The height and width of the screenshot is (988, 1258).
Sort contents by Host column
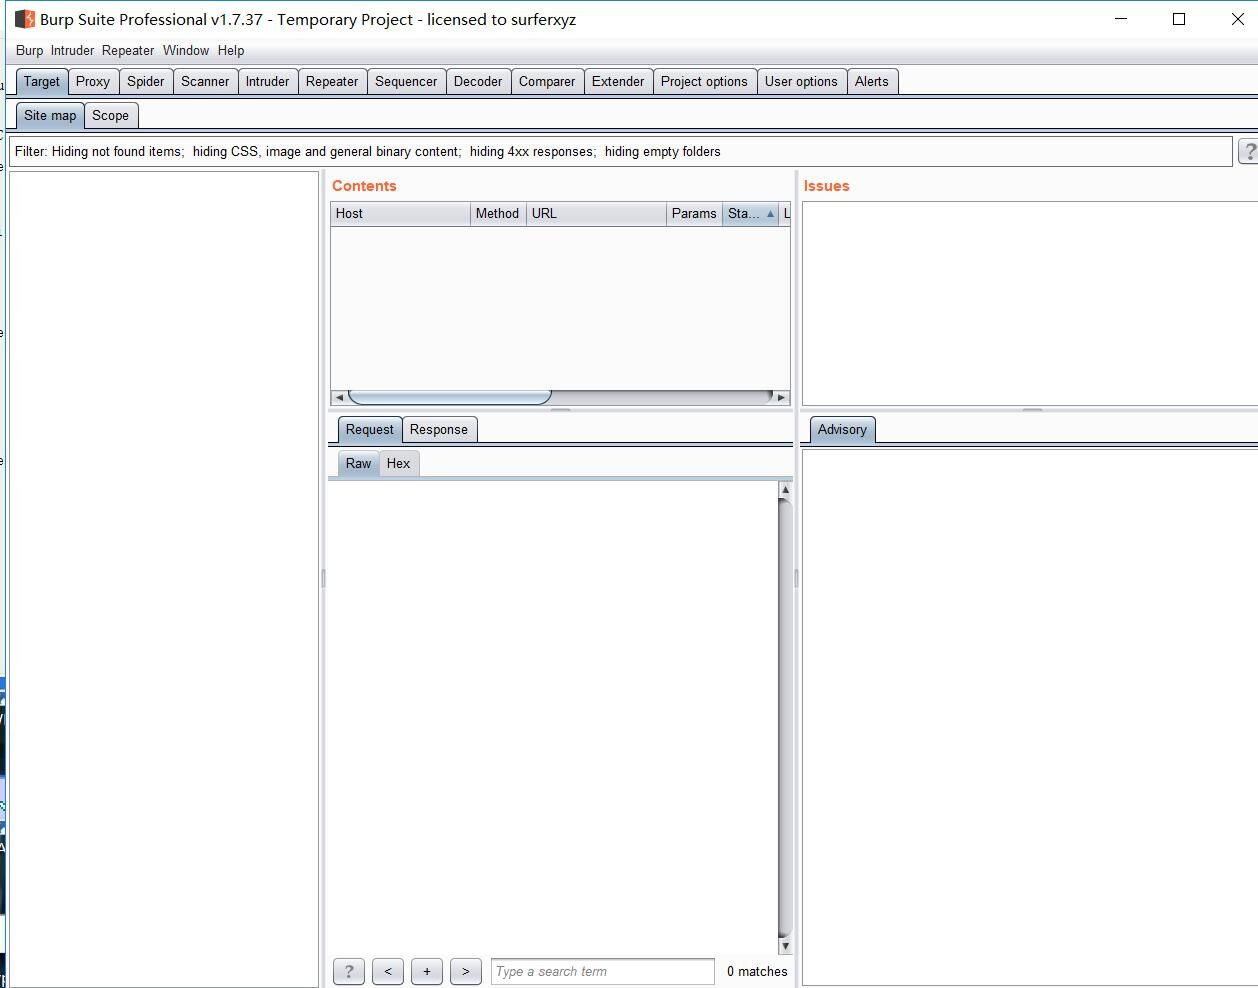(400, 214)
